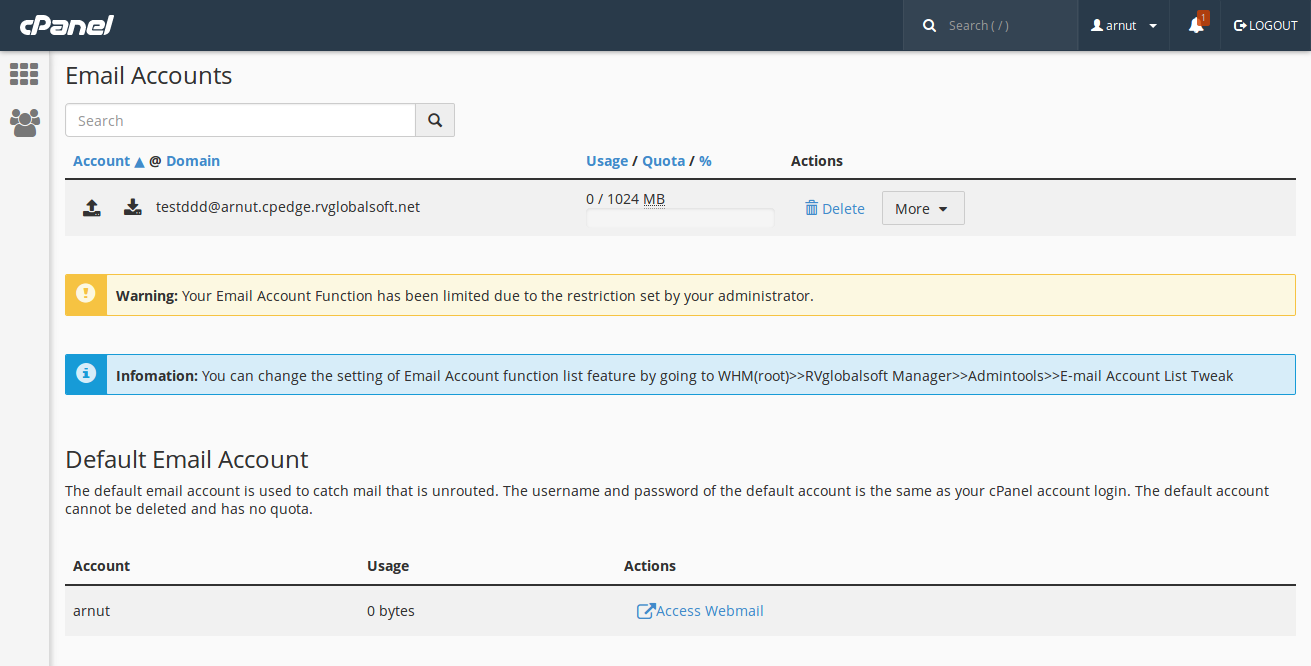
Task: Click the trash icon to delete testddd
Action: [813, 208]
